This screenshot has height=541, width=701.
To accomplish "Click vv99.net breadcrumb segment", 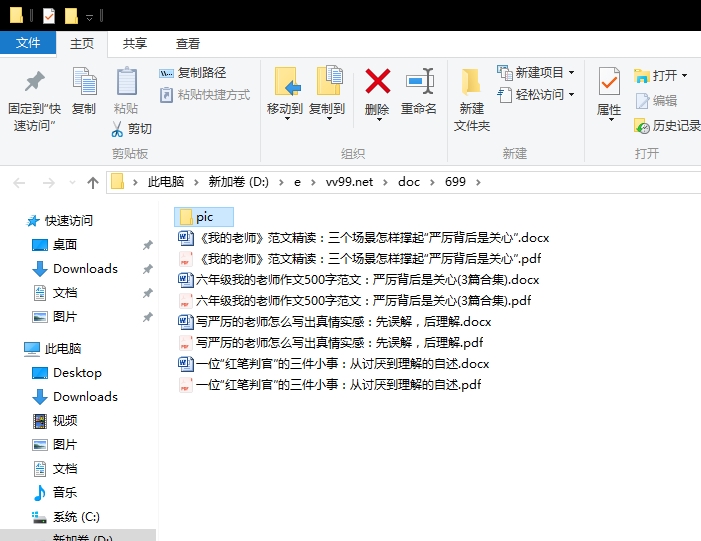I will tap(349, 182).
